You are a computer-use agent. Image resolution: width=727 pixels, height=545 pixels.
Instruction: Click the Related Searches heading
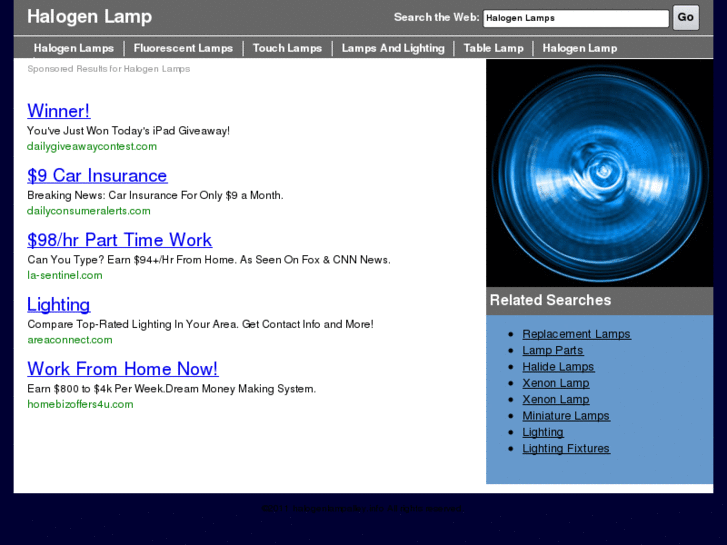[550, 300]
